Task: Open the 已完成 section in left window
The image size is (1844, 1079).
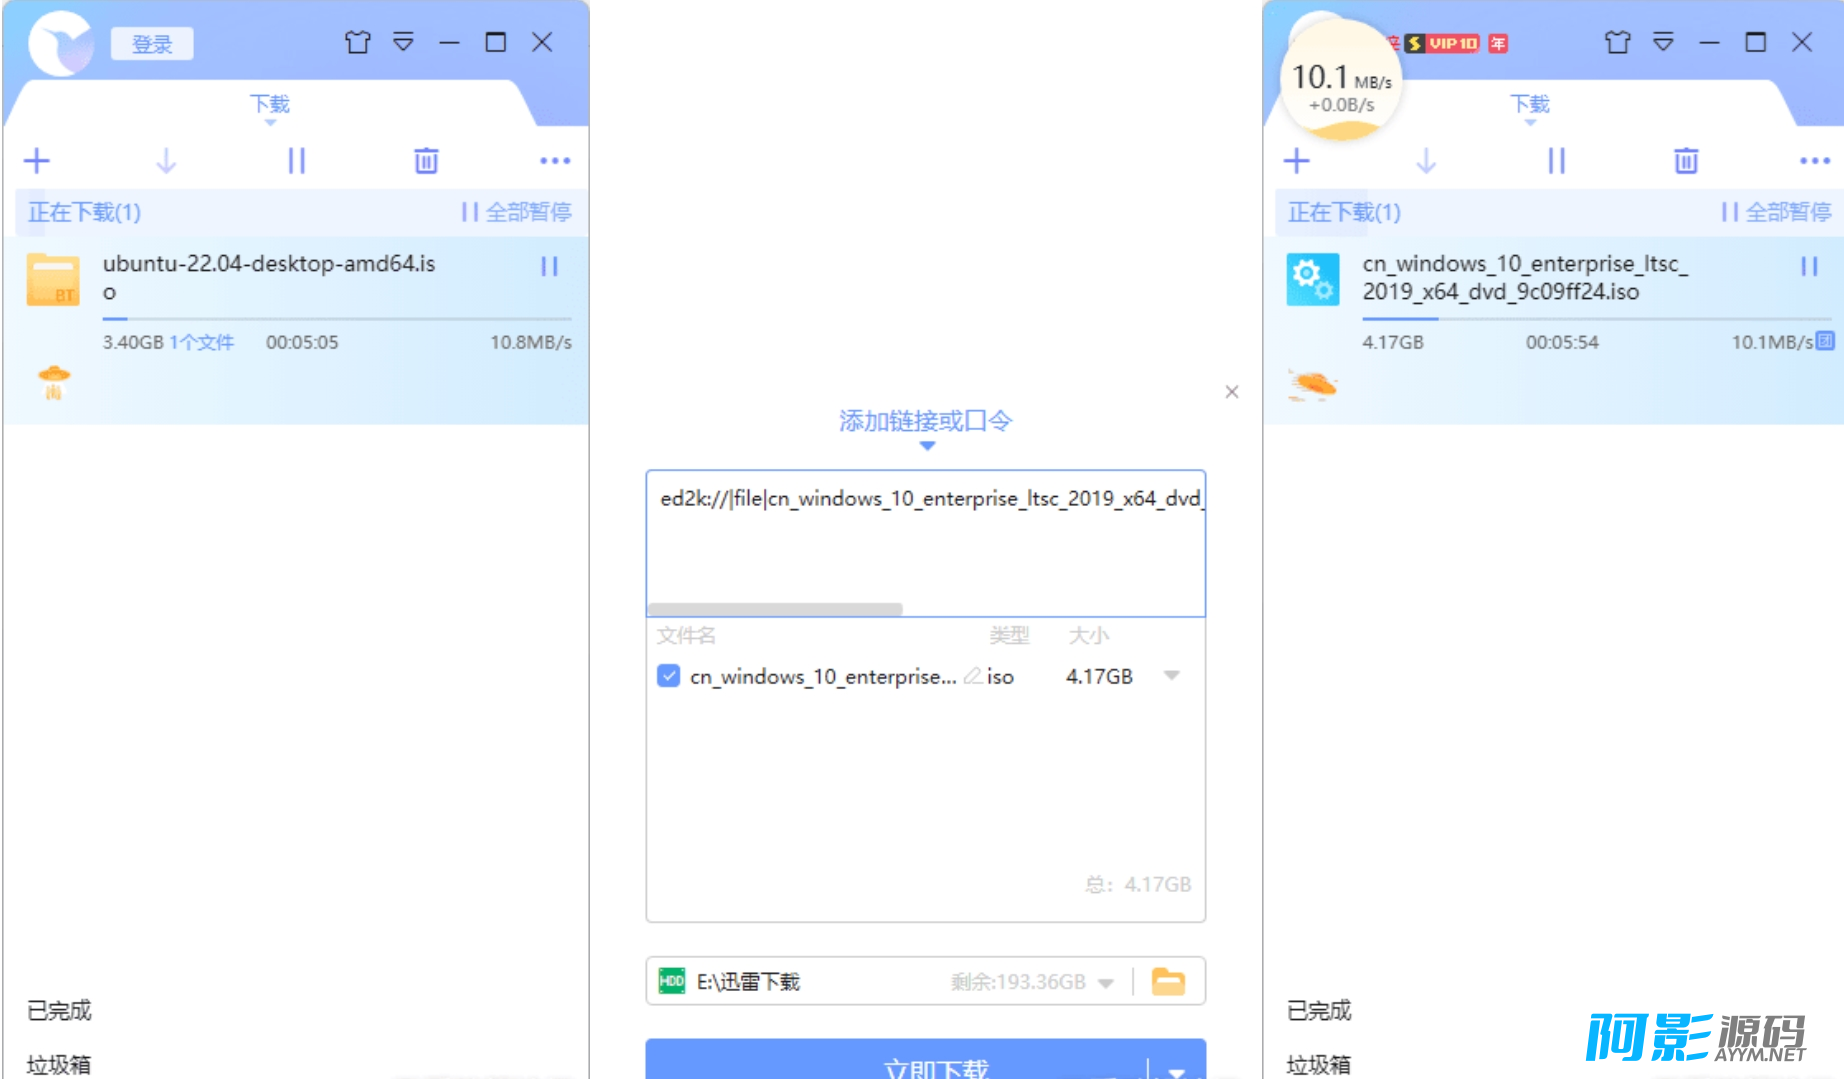Action: coord(59,1011)
